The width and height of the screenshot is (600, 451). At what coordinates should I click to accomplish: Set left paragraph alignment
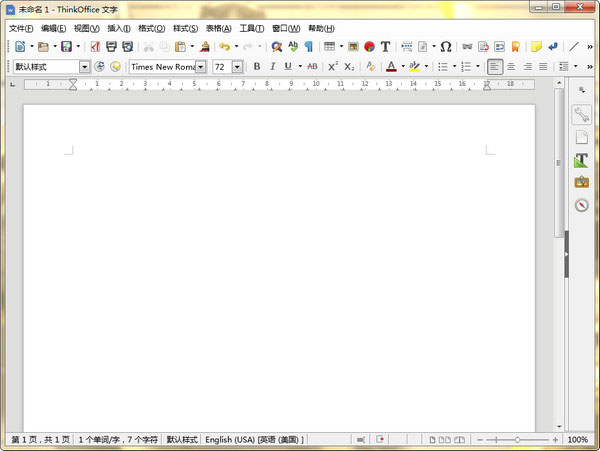(494, 67)
